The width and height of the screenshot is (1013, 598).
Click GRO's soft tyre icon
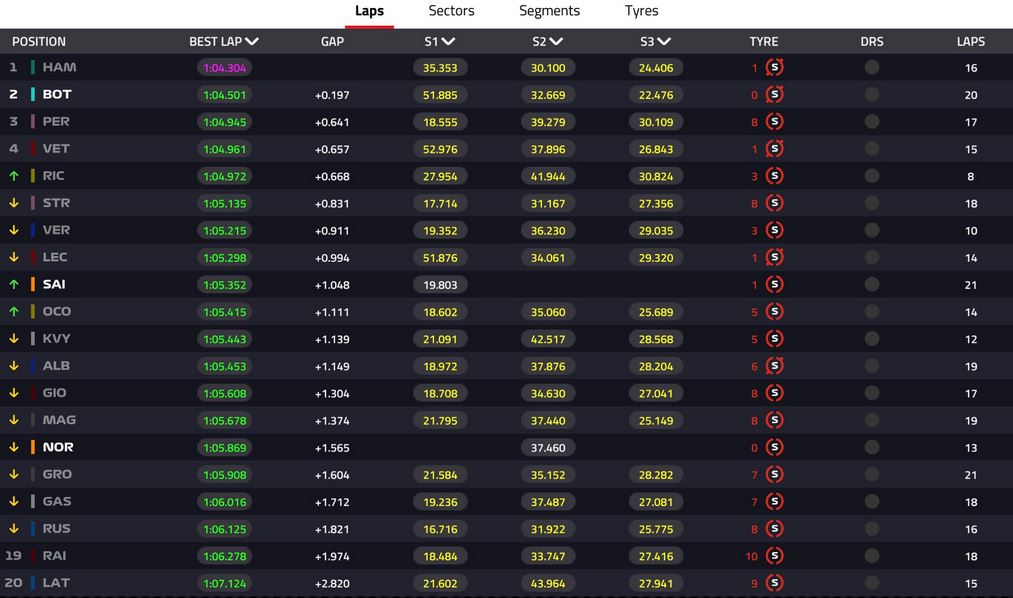point(774,474)
